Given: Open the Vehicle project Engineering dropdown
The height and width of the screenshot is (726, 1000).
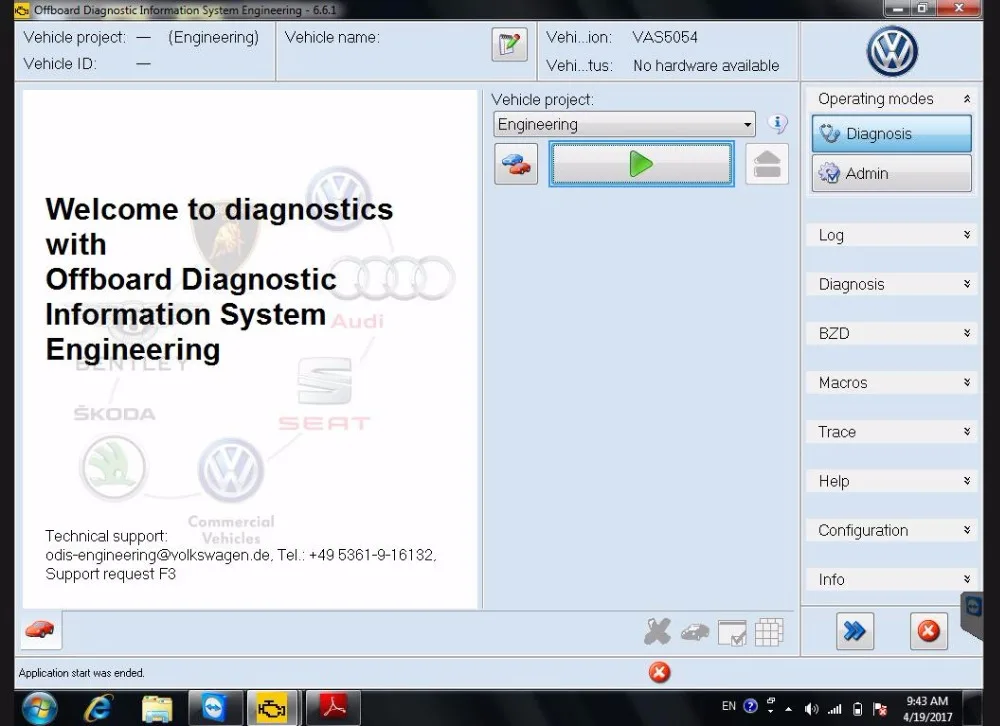Looking at the screenshot, I should coord(624,124).
